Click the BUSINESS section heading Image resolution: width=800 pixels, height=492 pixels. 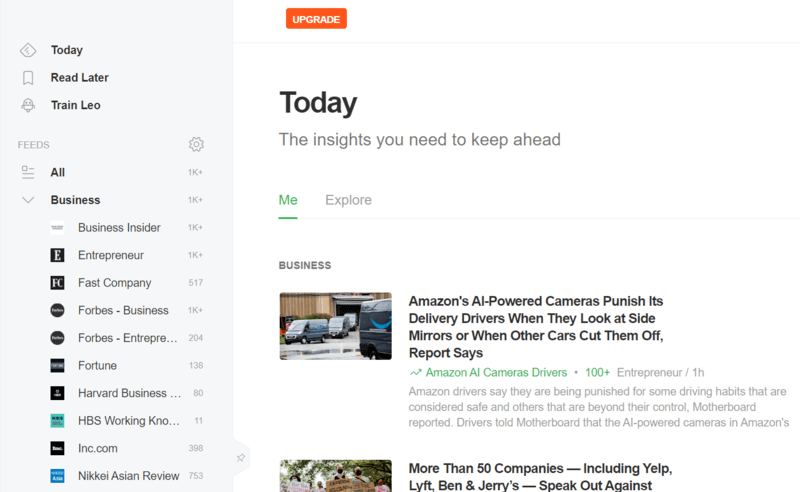click(x=305, y=265)
